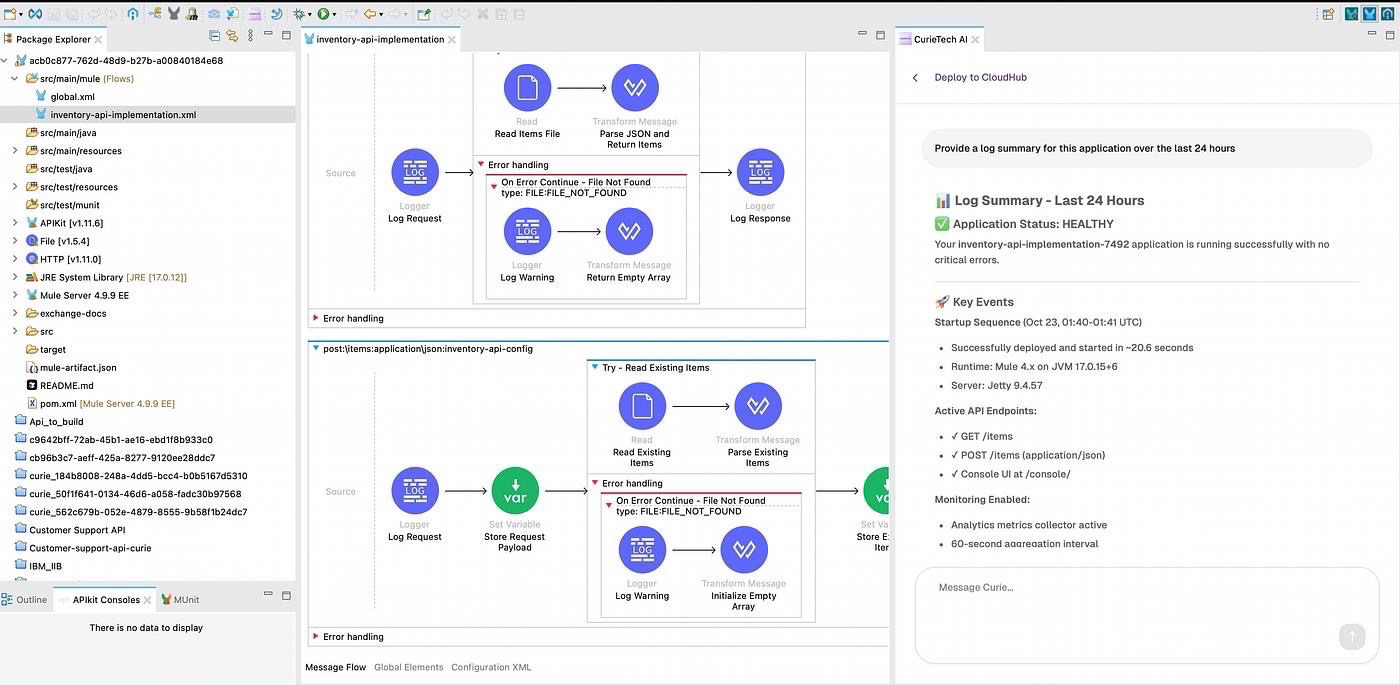Image resolution: width=1400 pixels, height=685 pixels.
Task: Expand bottom Error handling of post flow
Action: tap(316, 636)
